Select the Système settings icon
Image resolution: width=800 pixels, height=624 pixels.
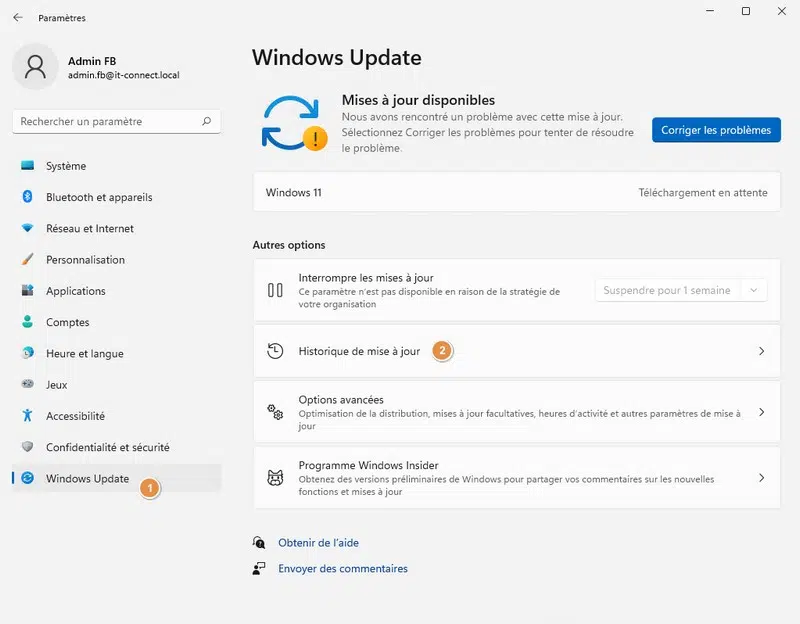[28, 166]
